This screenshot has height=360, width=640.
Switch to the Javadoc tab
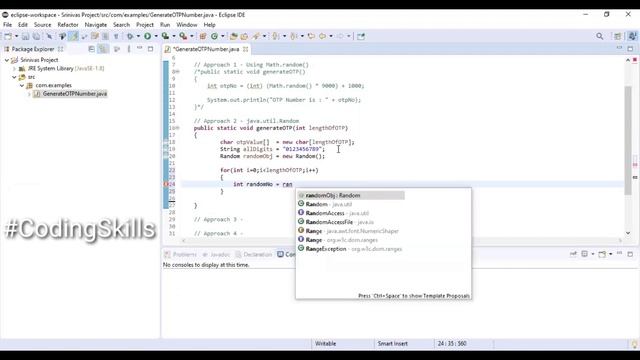216,254
